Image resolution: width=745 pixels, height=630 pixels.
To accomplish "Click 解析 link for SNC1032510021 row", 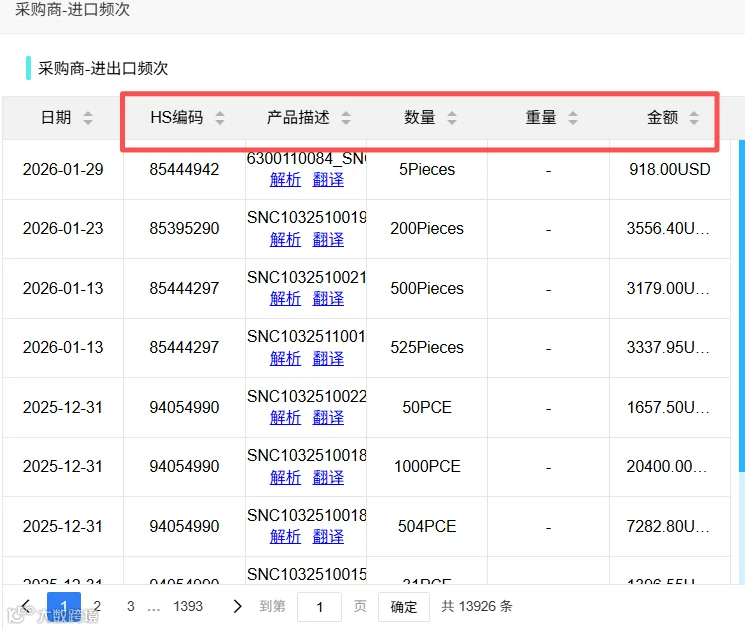I will pos(285,299).
